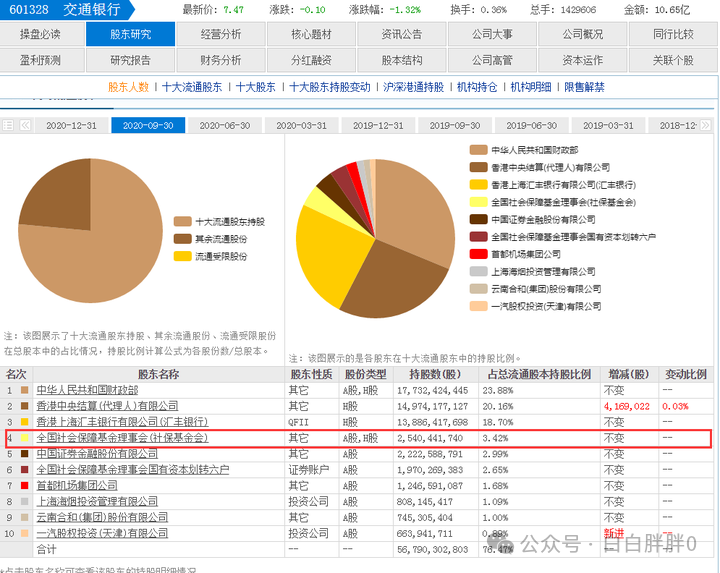The height and width of the screenshot is (573, 720).
Task: Select the 2019-03-31 report date
Action: tap(608, 125)
